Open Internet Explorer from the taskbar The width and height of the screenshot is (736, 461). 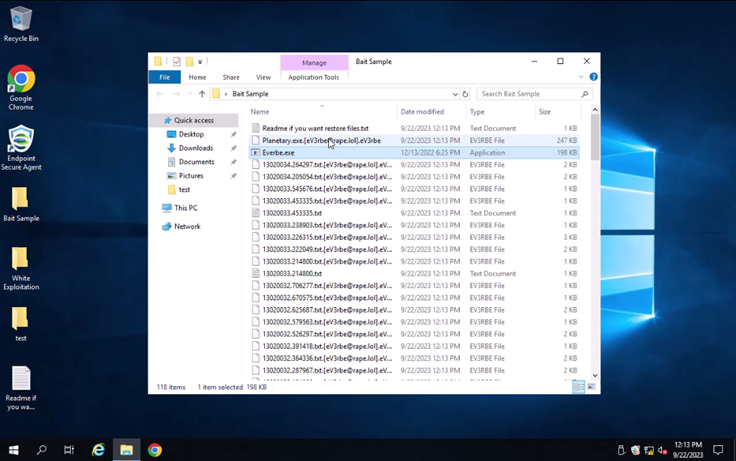click(98, 450)
